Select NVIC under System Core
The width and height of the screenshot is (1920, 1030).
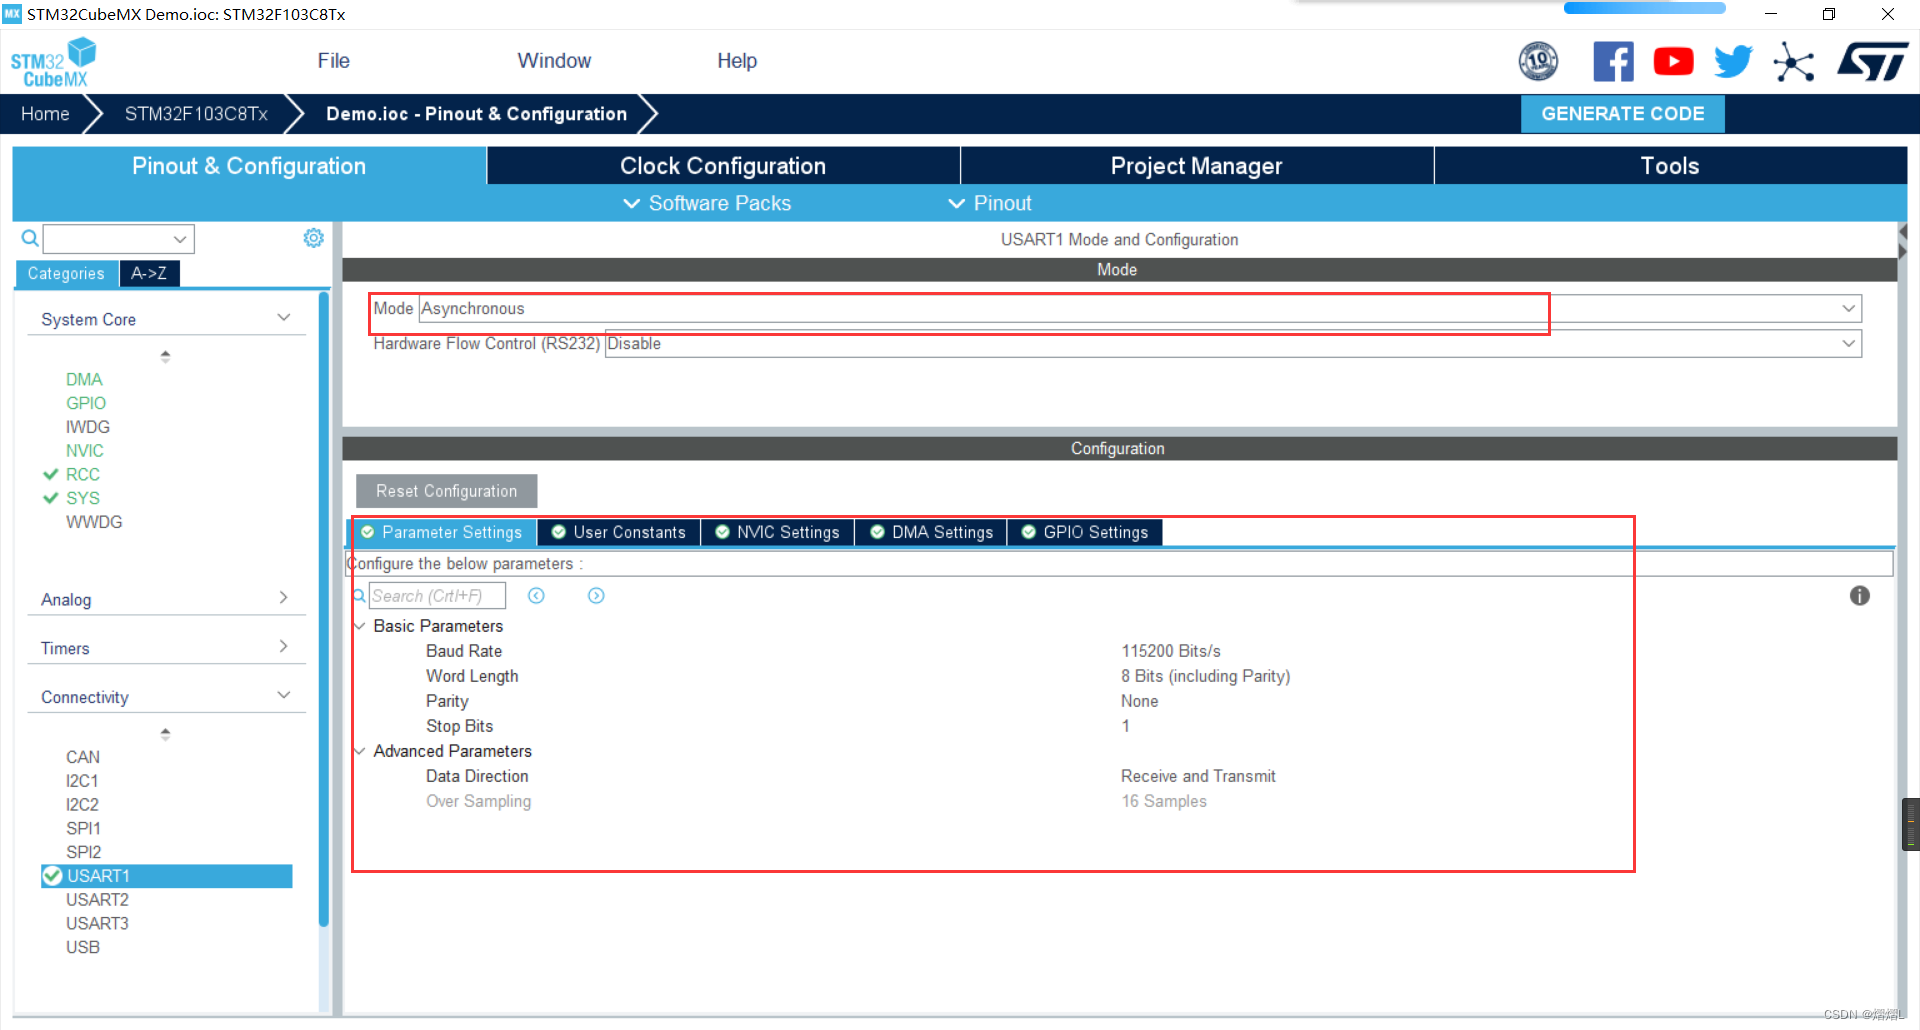point(85,451)
